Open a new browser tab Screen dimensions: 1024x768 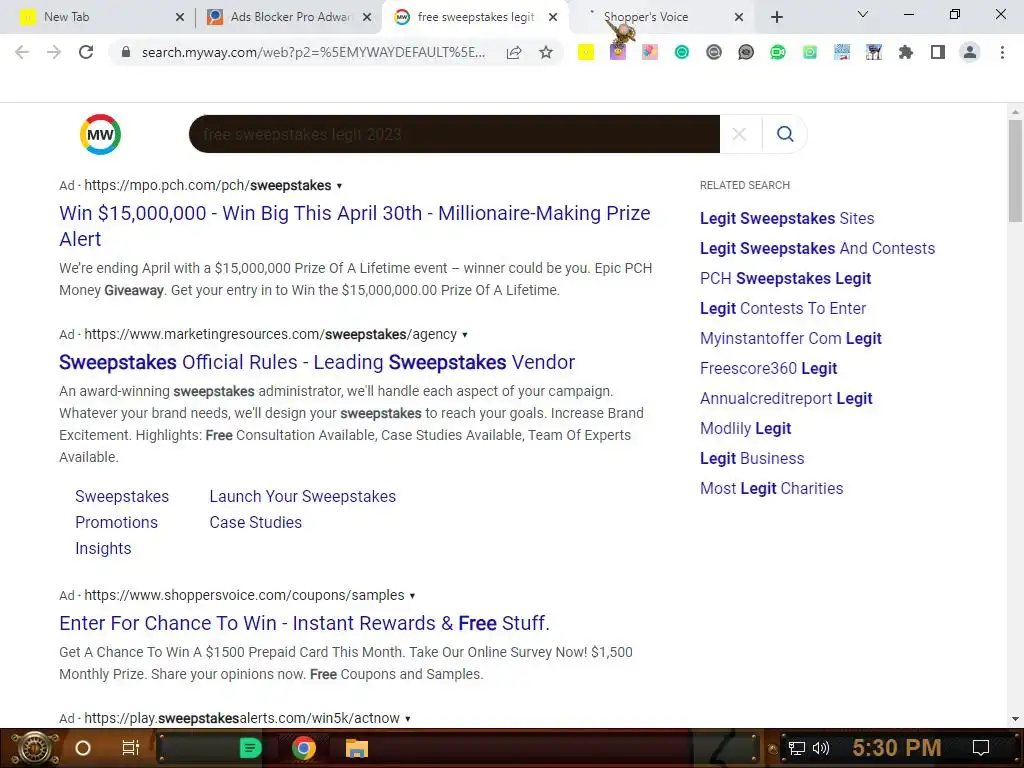coord(776,17)
